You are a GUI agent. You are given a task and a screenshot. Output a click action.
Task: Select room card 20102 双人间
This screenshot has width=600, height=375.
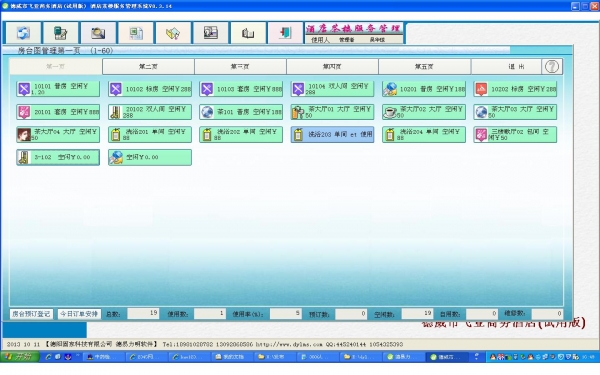(x=150, y=112)
